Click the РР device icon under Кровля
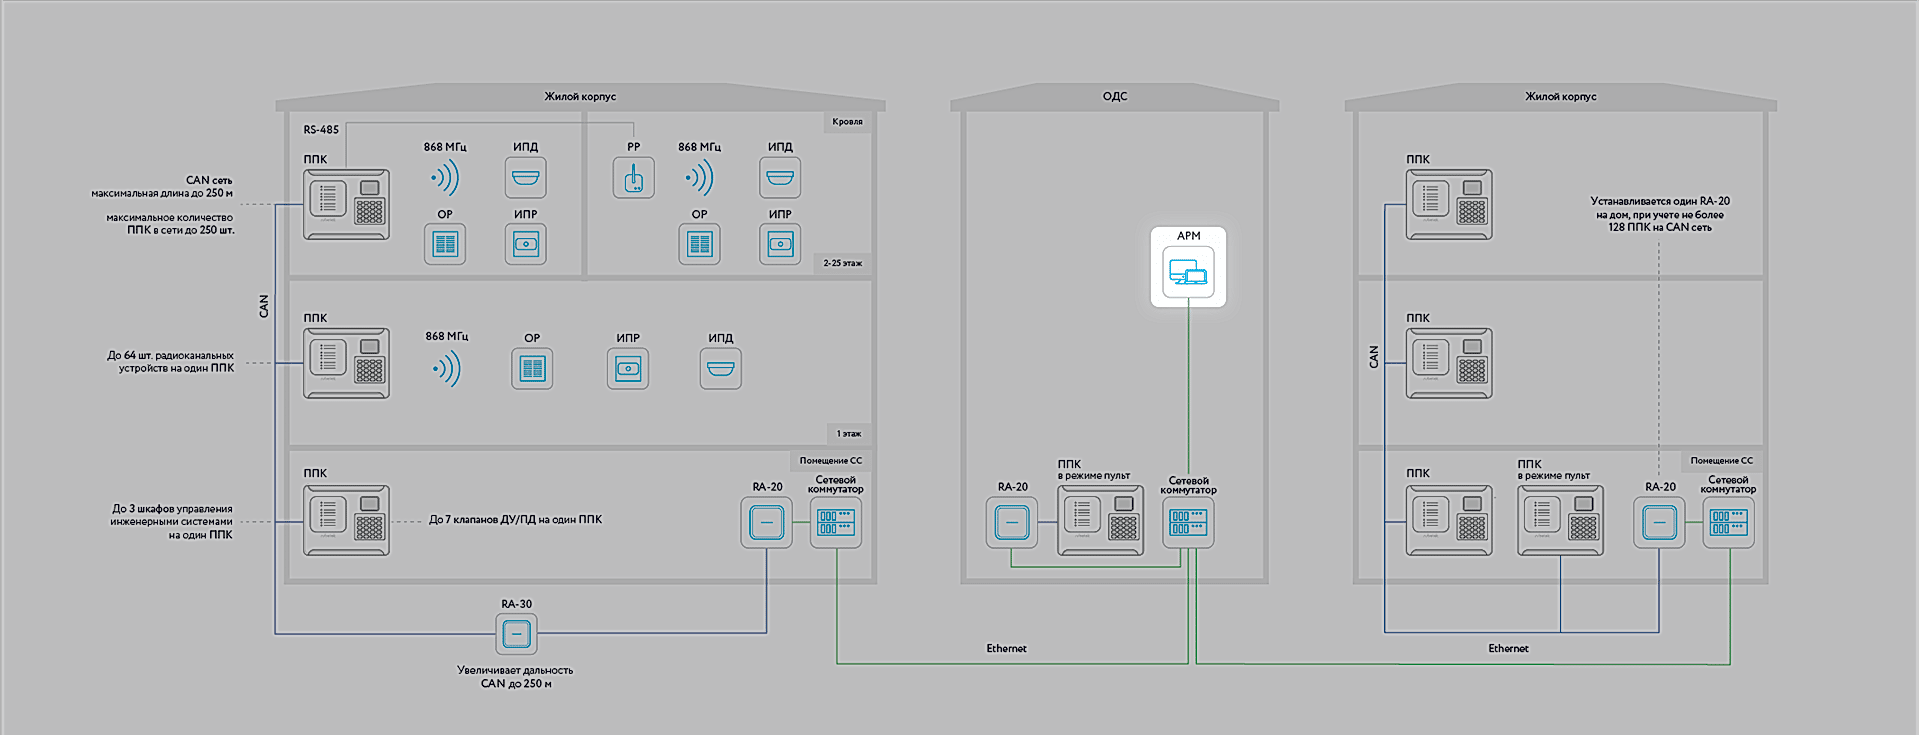The image size is (1920, 735). (633, 178)
